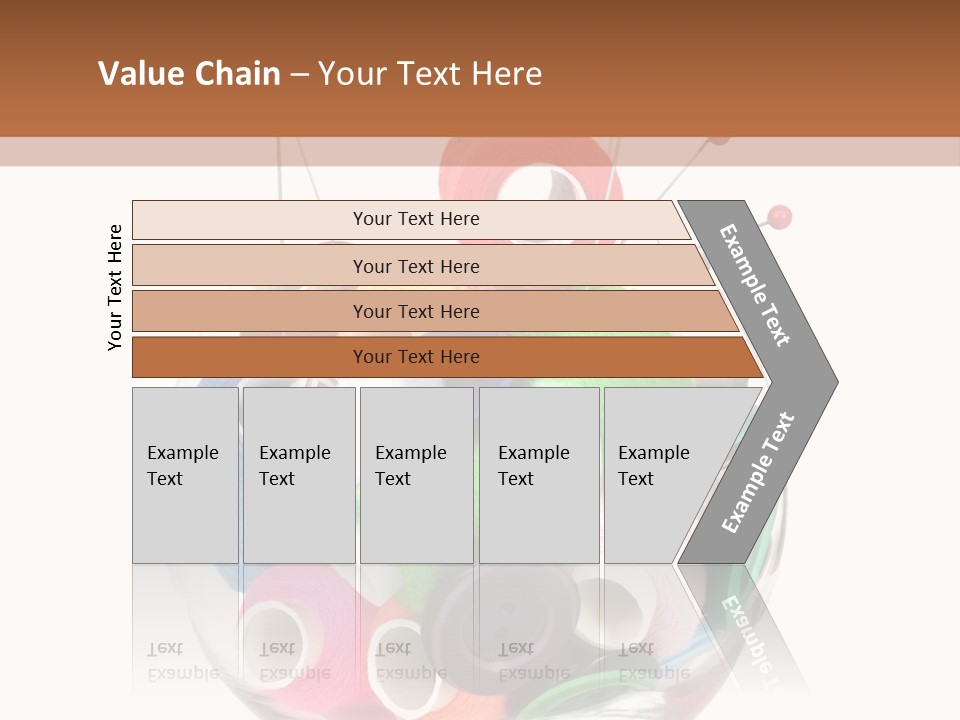Click the red pin head near the chevron
The height and width of the screenshot is (720, 960).
tap(781, 215)
